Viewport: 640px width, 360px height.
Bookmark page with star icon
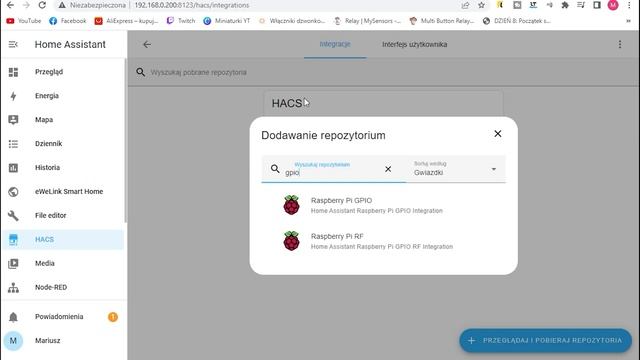coord(482,5)
